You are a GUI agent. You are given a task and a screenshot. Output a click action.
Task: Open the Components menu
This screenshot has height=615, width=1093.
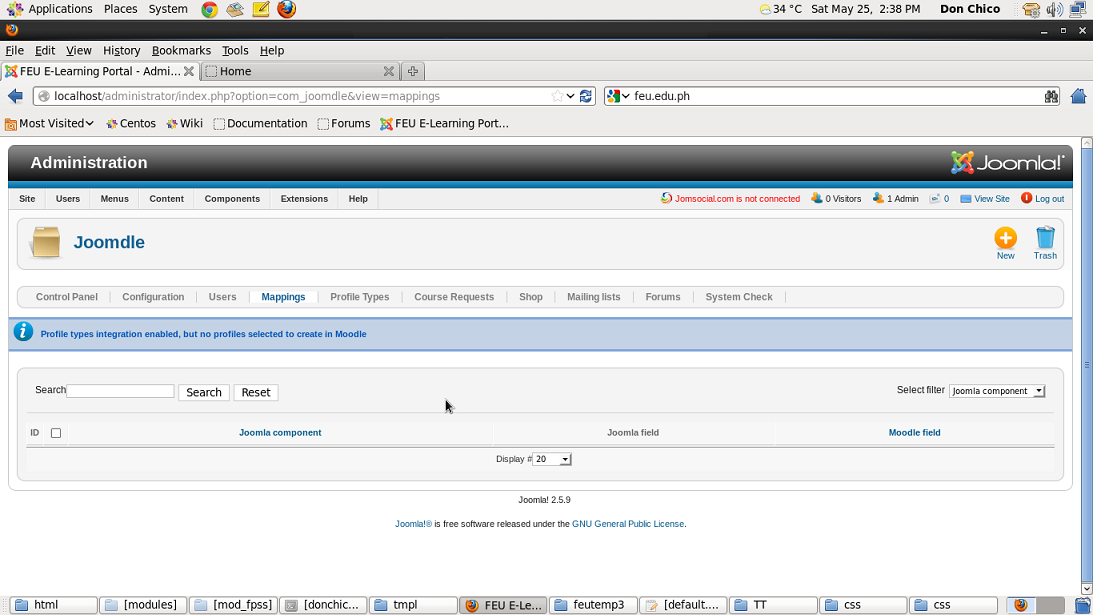pos(232,199)
